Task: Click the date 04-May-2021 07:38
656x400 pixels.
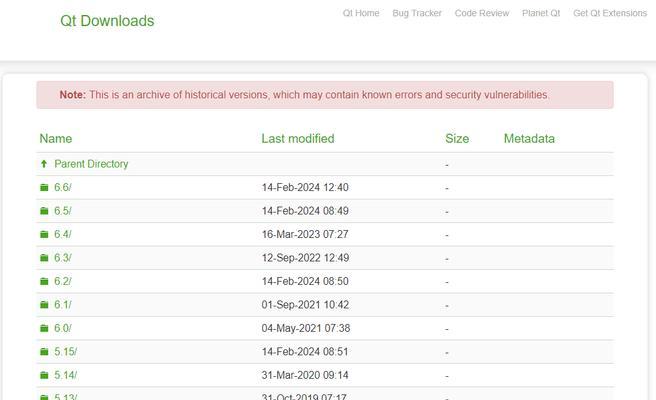Action: [306, 328]
